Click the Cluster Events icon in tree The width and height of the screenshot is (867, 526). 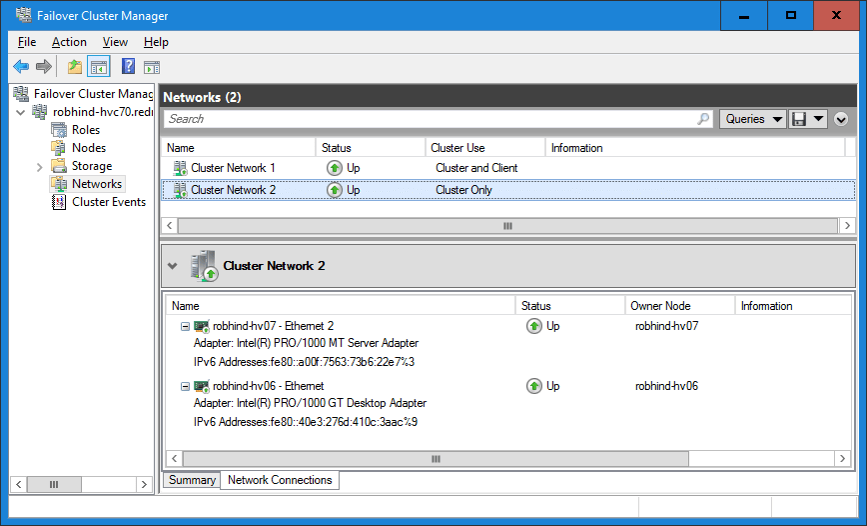[59, 202]
